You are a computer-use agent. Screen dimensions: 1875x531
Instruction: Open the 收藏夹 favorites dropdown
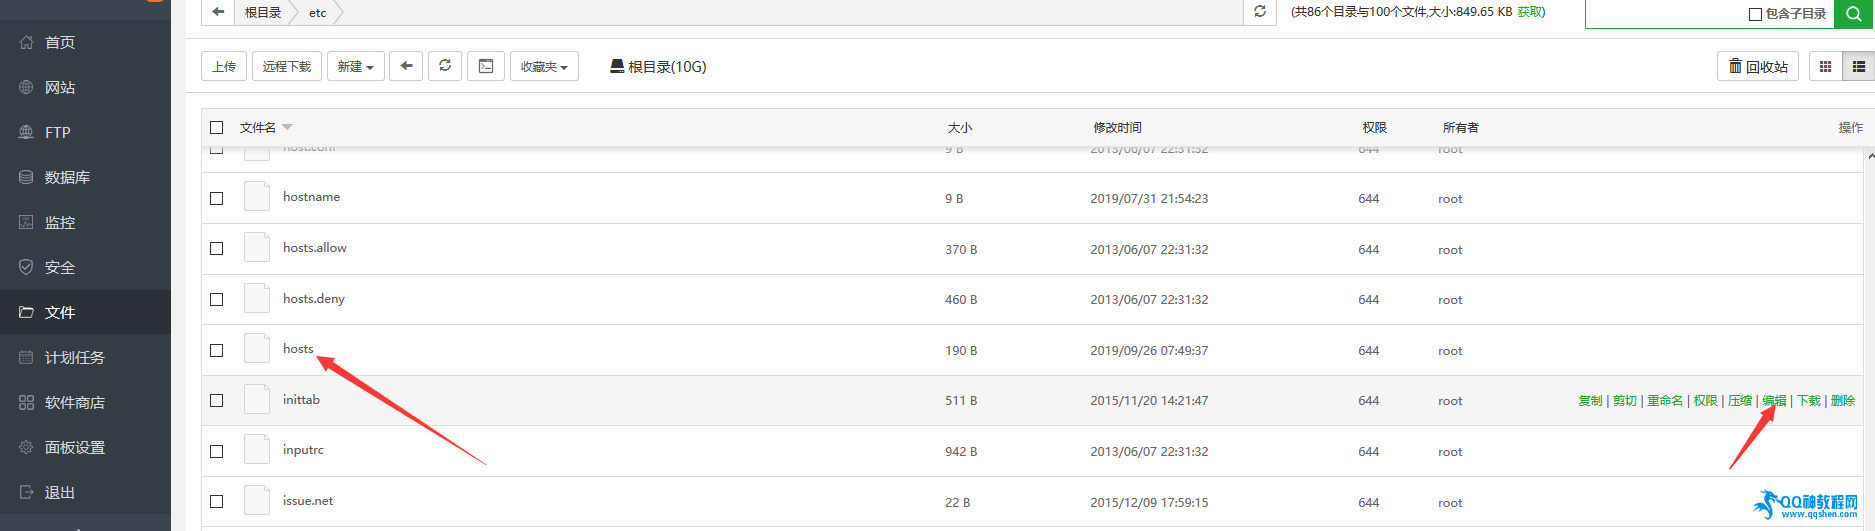click(x=544, y=66)
